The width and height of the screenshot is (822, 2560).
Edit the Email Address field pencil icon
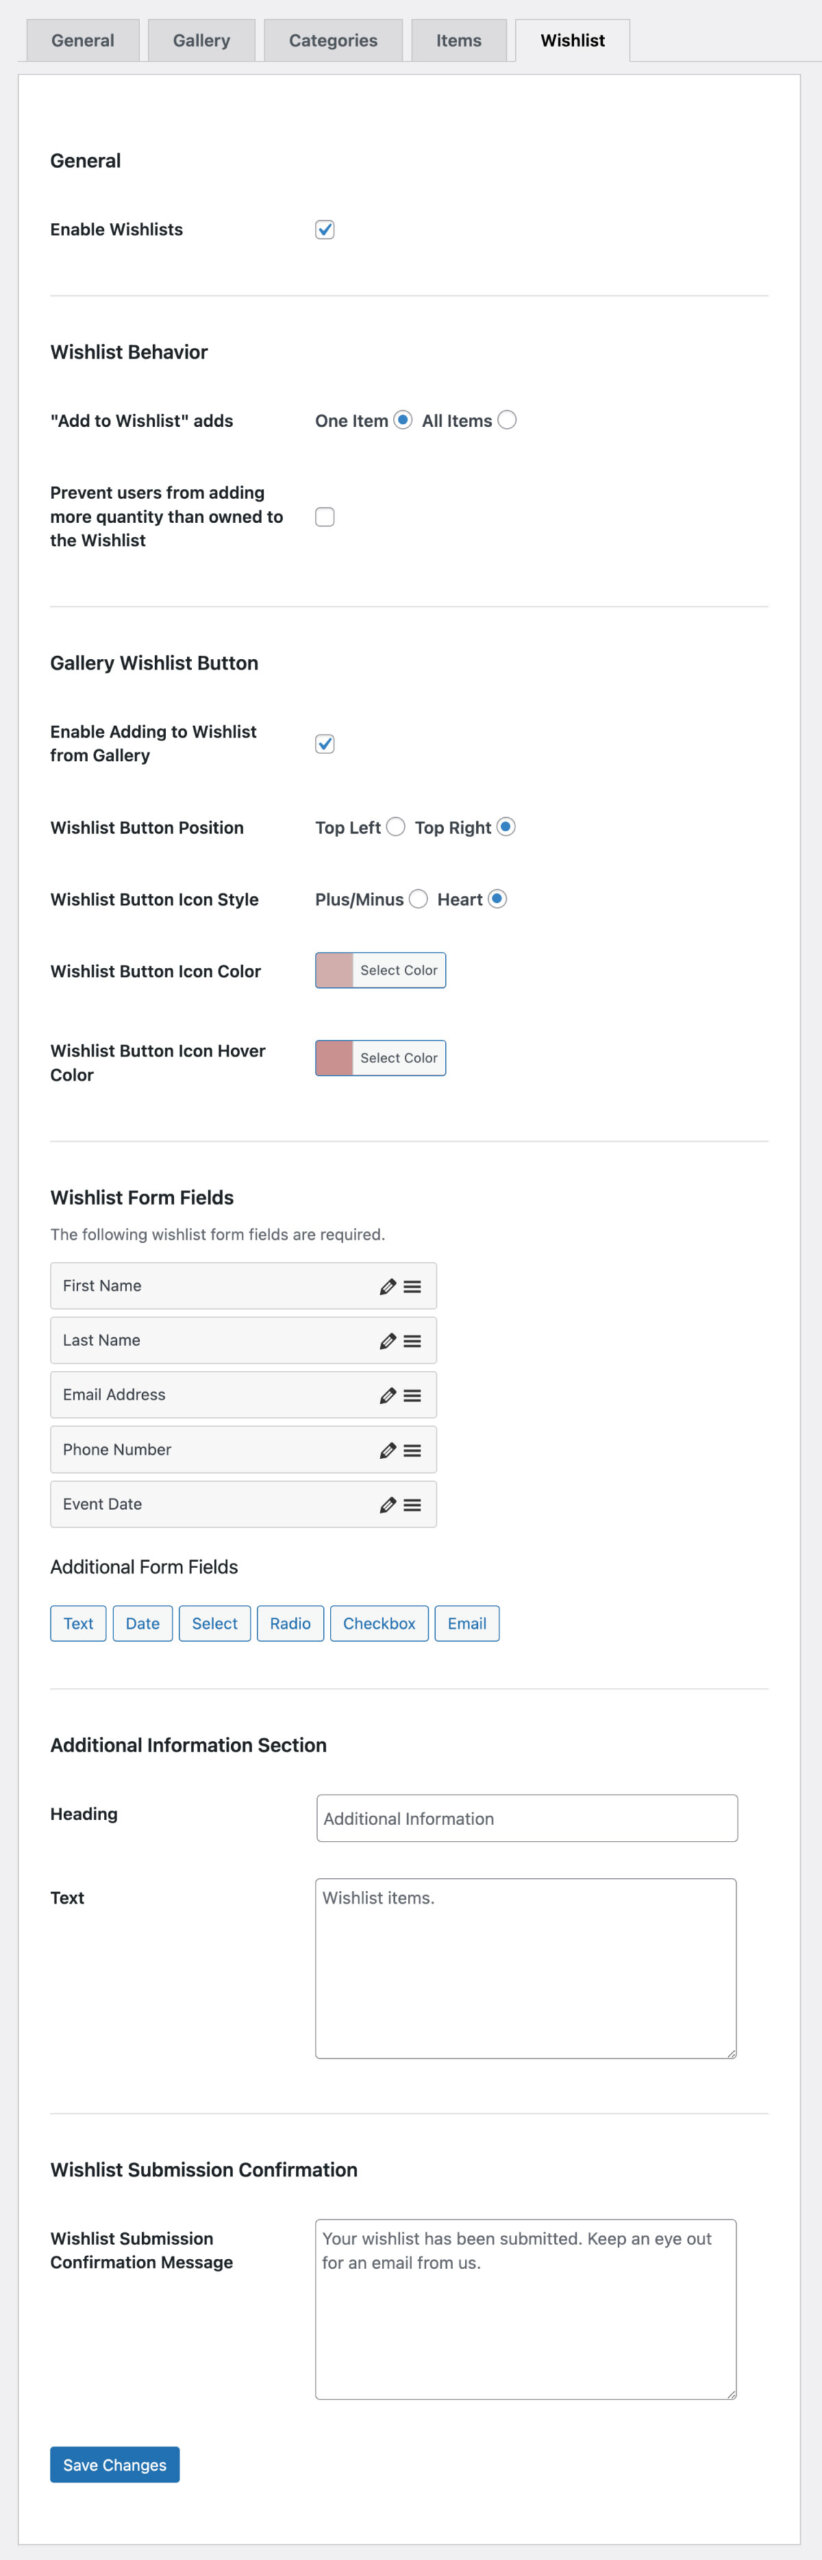(388, 1395)
